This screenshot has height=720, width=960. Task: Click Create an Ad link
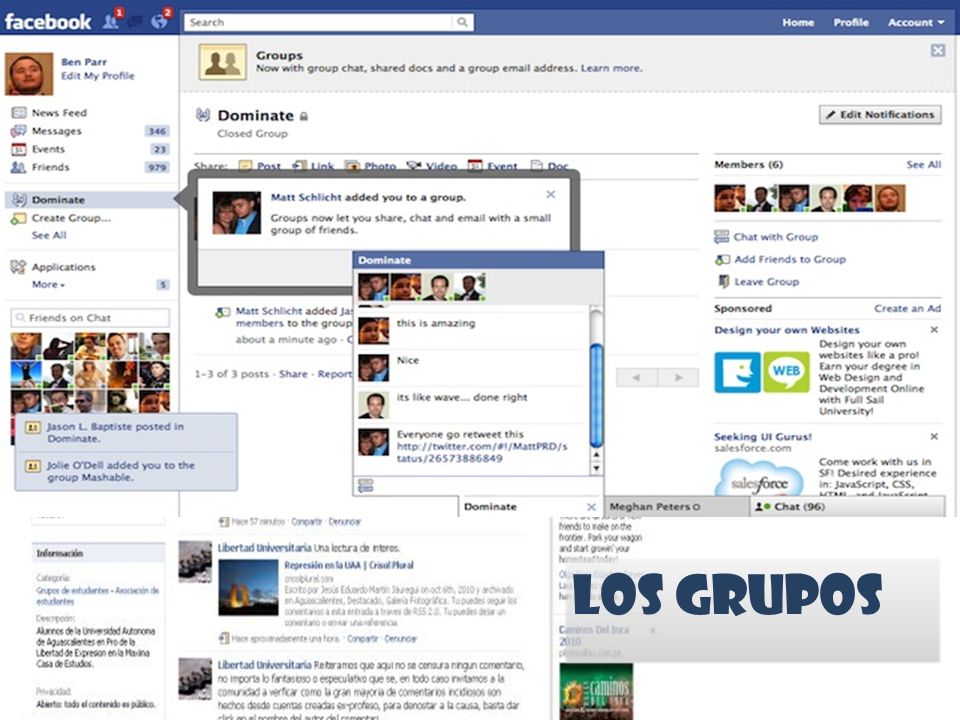(x=907, y=309)
